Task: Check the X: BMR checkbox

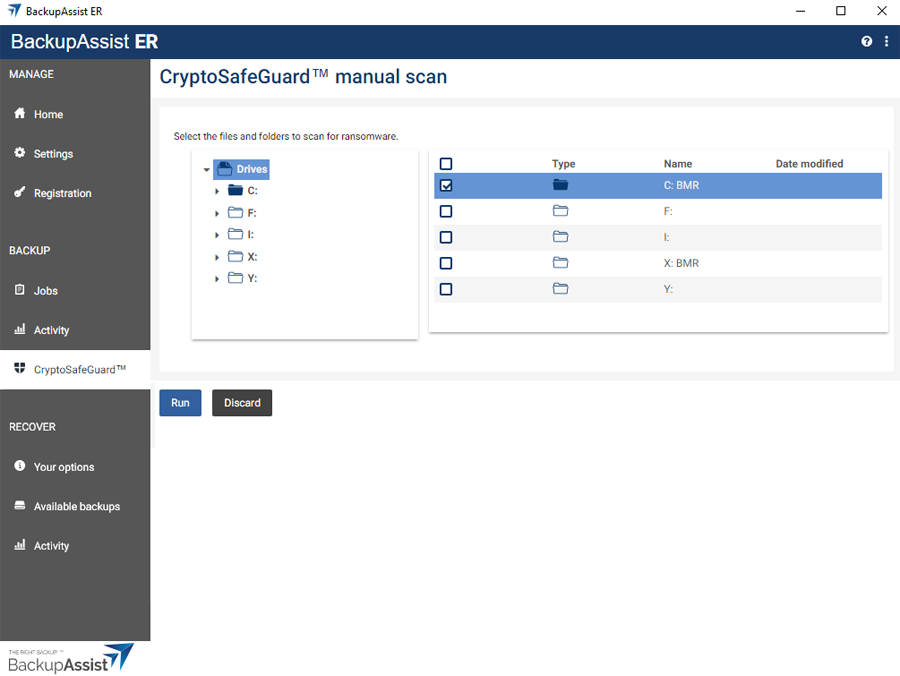Action: 446,263
